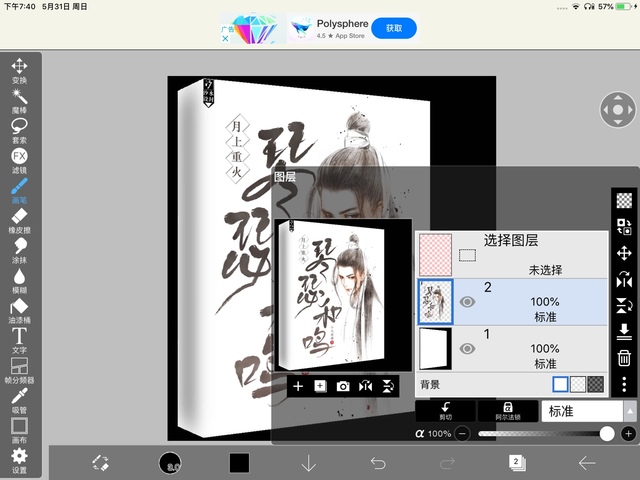The image size is (640, 480).
Task: Select the Text (文字) tool
Action: pos(19,338)
